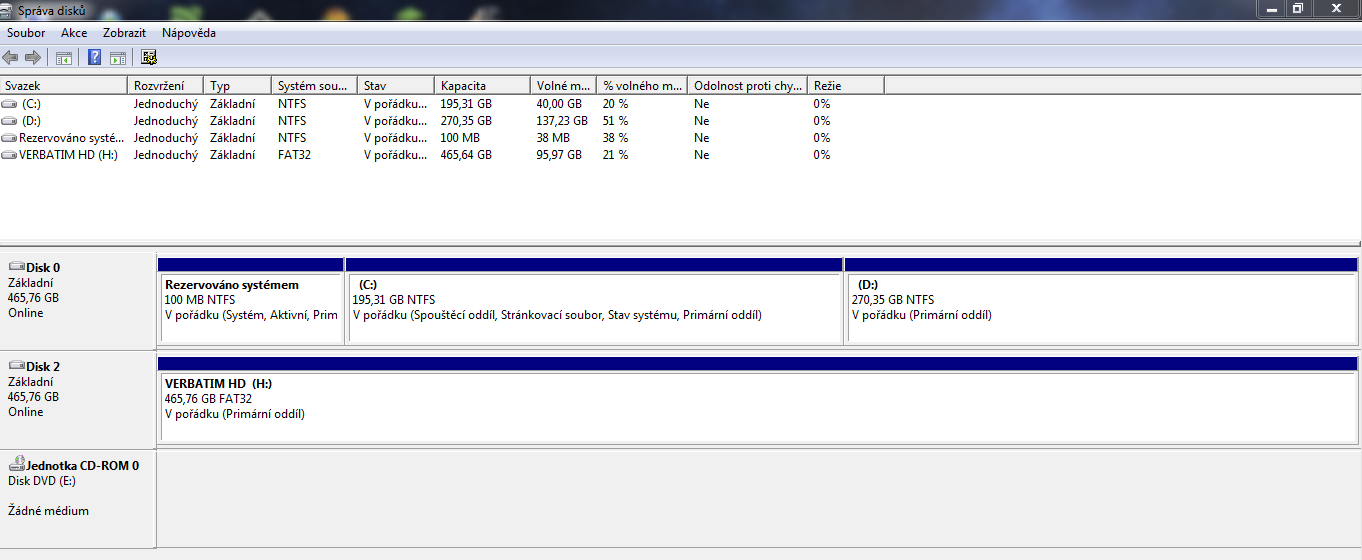
Task: Sort by the % volného místa column header
Action: click(642, 86)
